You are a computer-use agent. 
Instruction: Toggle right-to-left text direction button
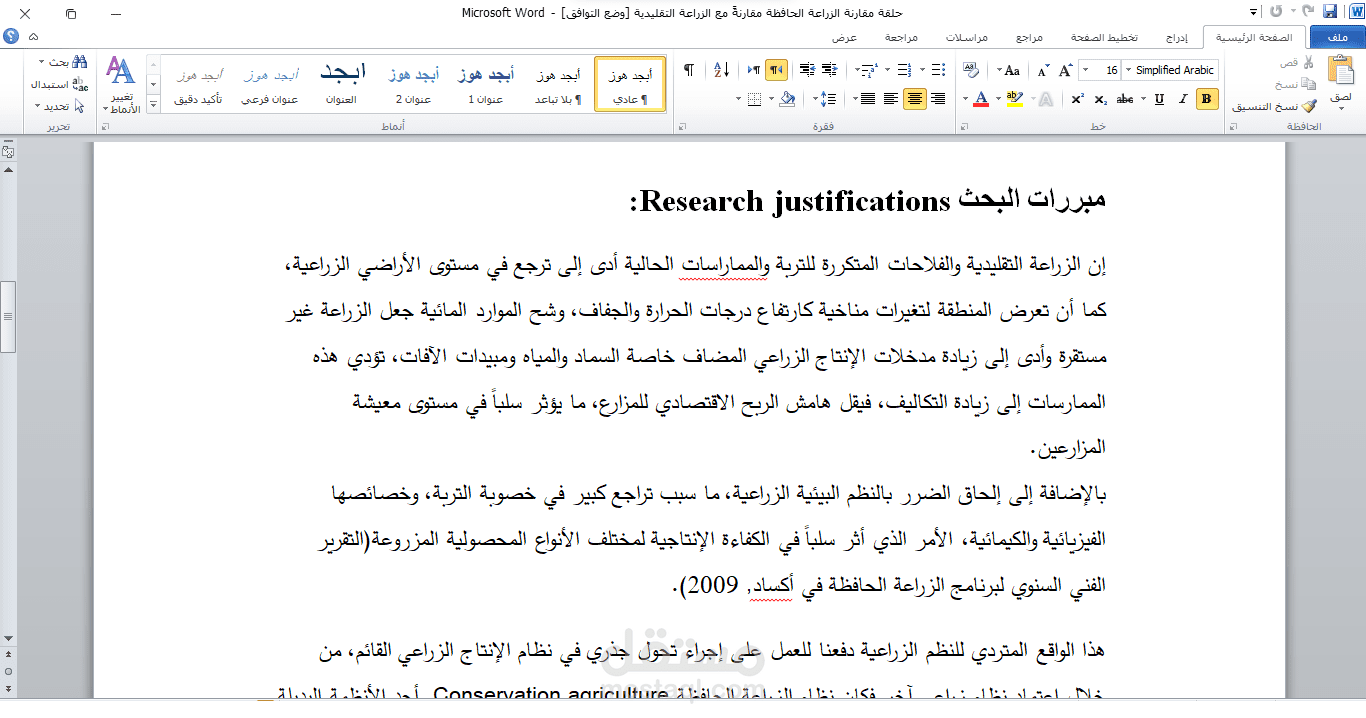tap(776, 70)
